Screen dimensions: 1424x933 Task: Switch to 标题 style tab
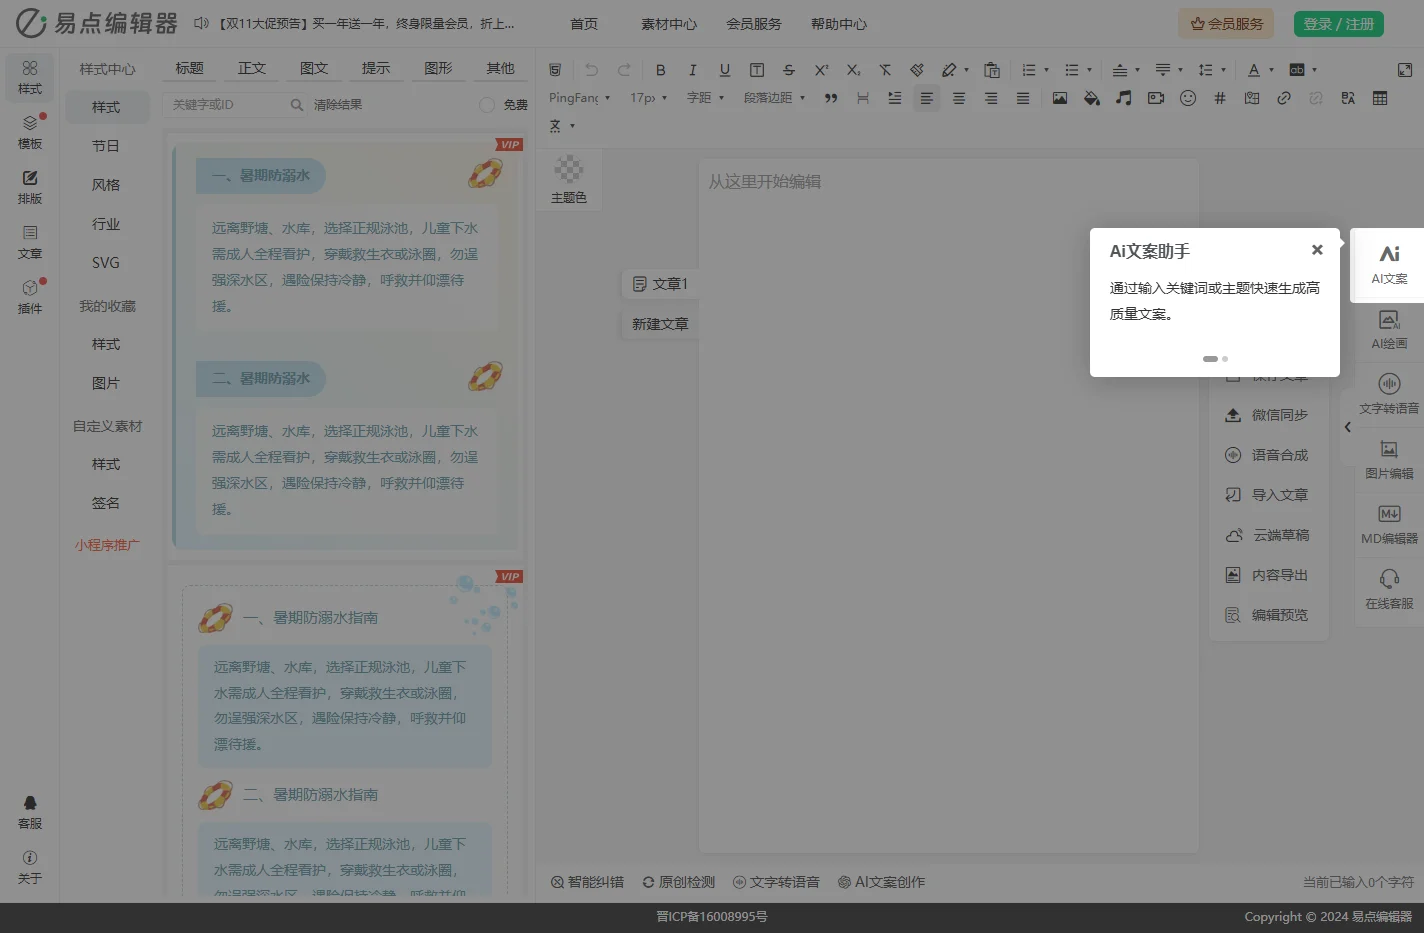click(189, 68)
